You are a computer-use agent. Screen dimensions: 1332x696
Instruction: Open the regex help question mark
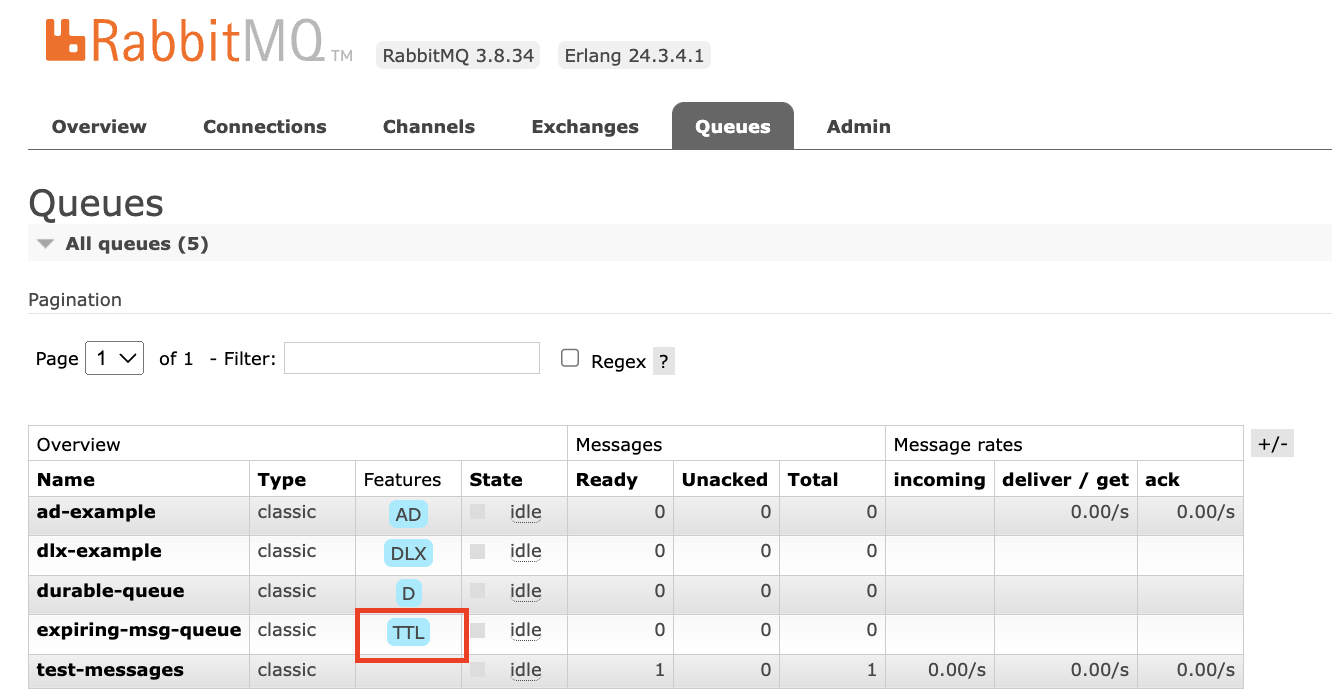[664, 361]
